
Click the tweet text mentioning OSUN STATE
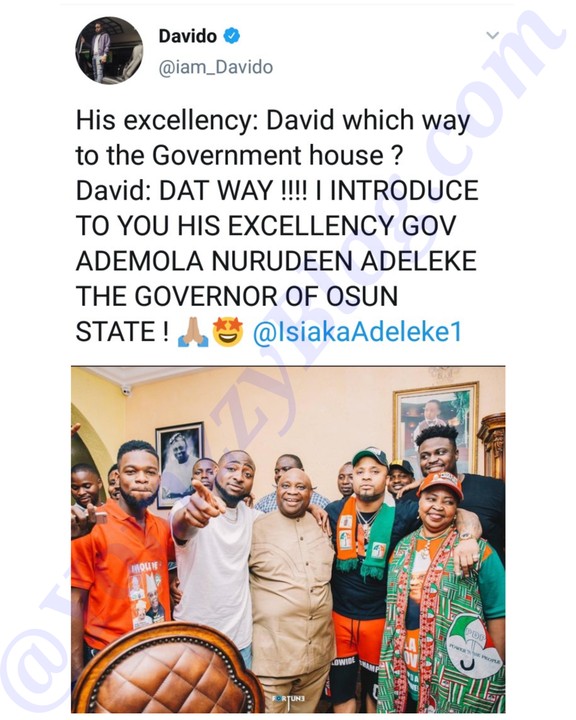click(277, 226)
